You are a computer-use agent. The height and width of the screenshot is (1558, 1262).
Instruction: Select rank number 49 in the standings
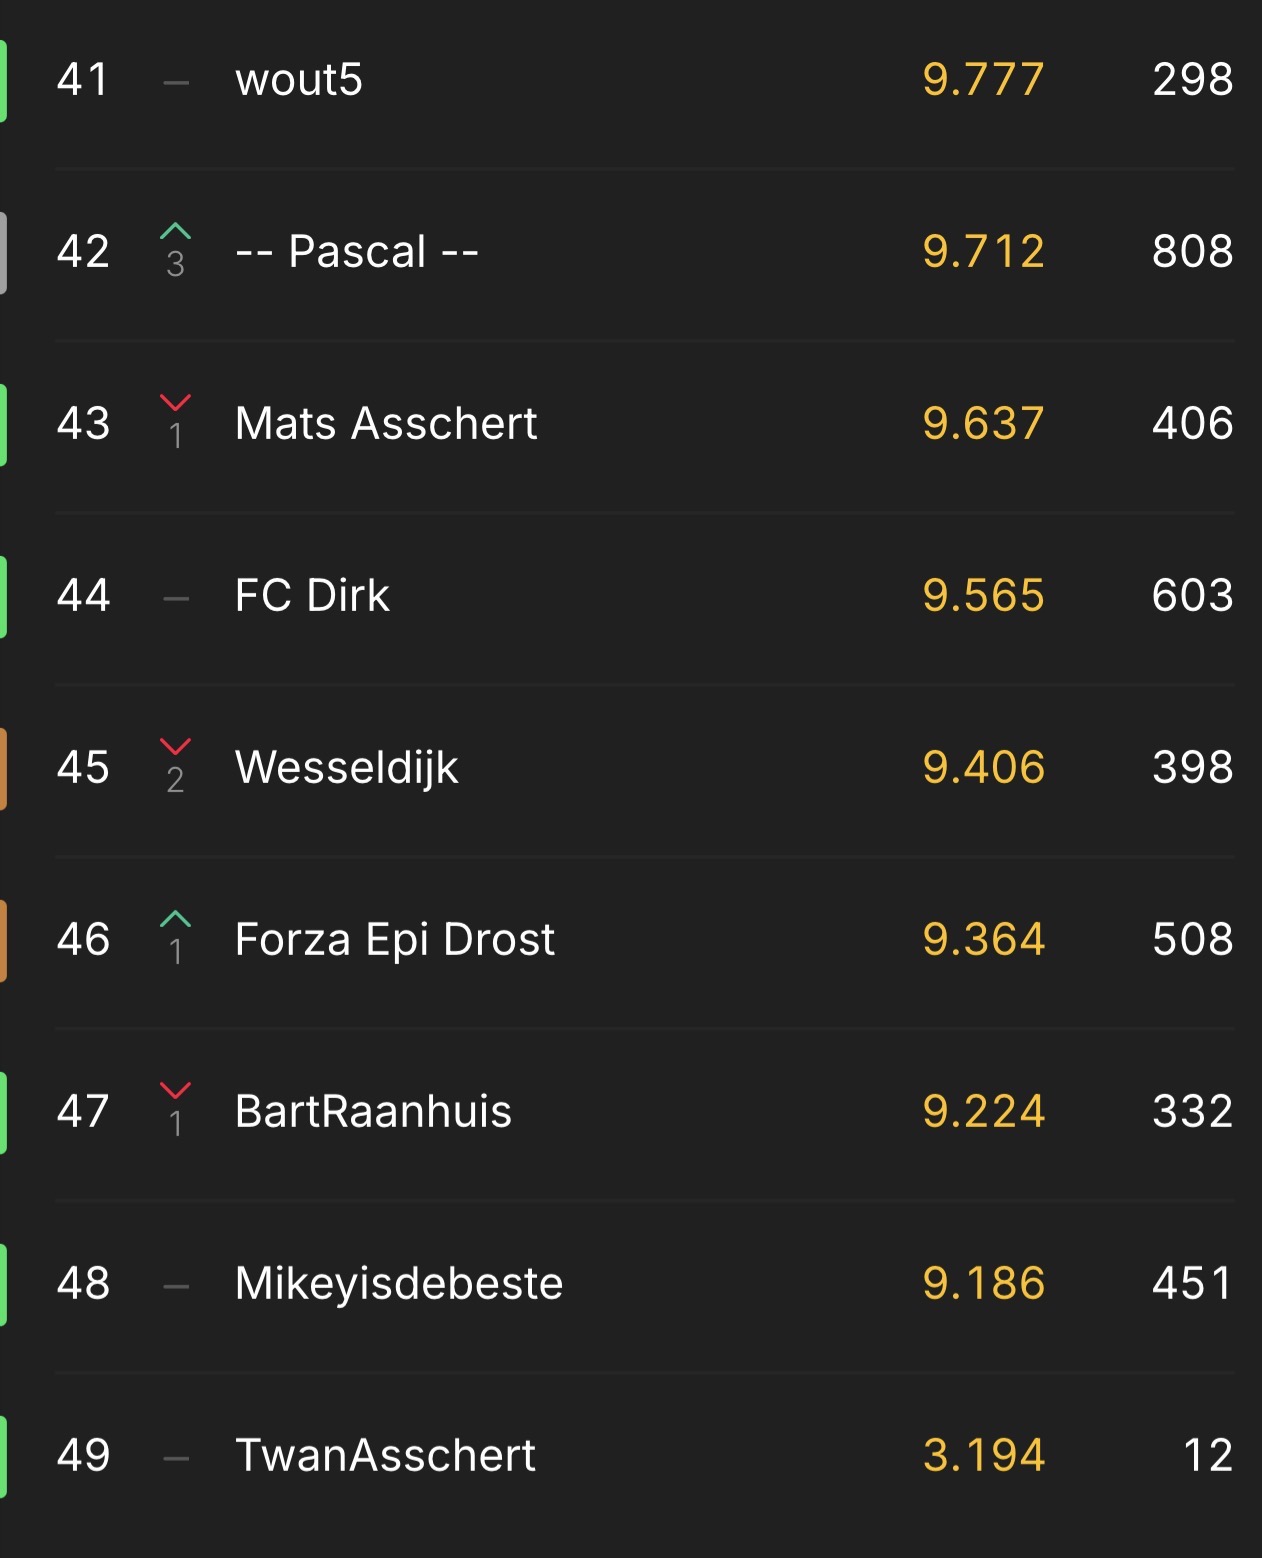coord(83,1456)
